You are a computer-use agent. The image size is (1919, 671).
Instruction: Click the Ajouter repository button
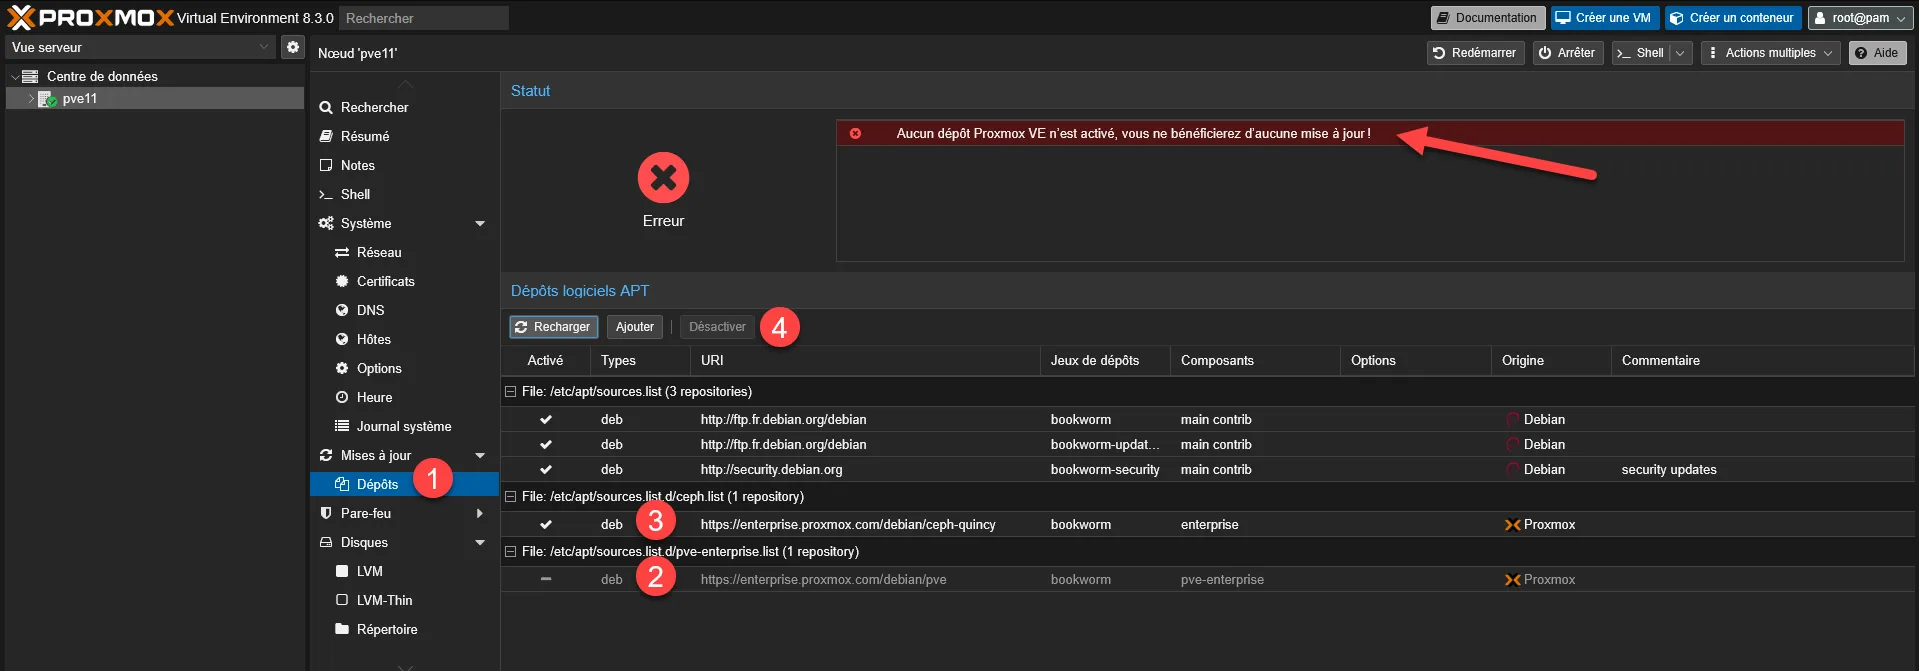(x=634, y=327)
